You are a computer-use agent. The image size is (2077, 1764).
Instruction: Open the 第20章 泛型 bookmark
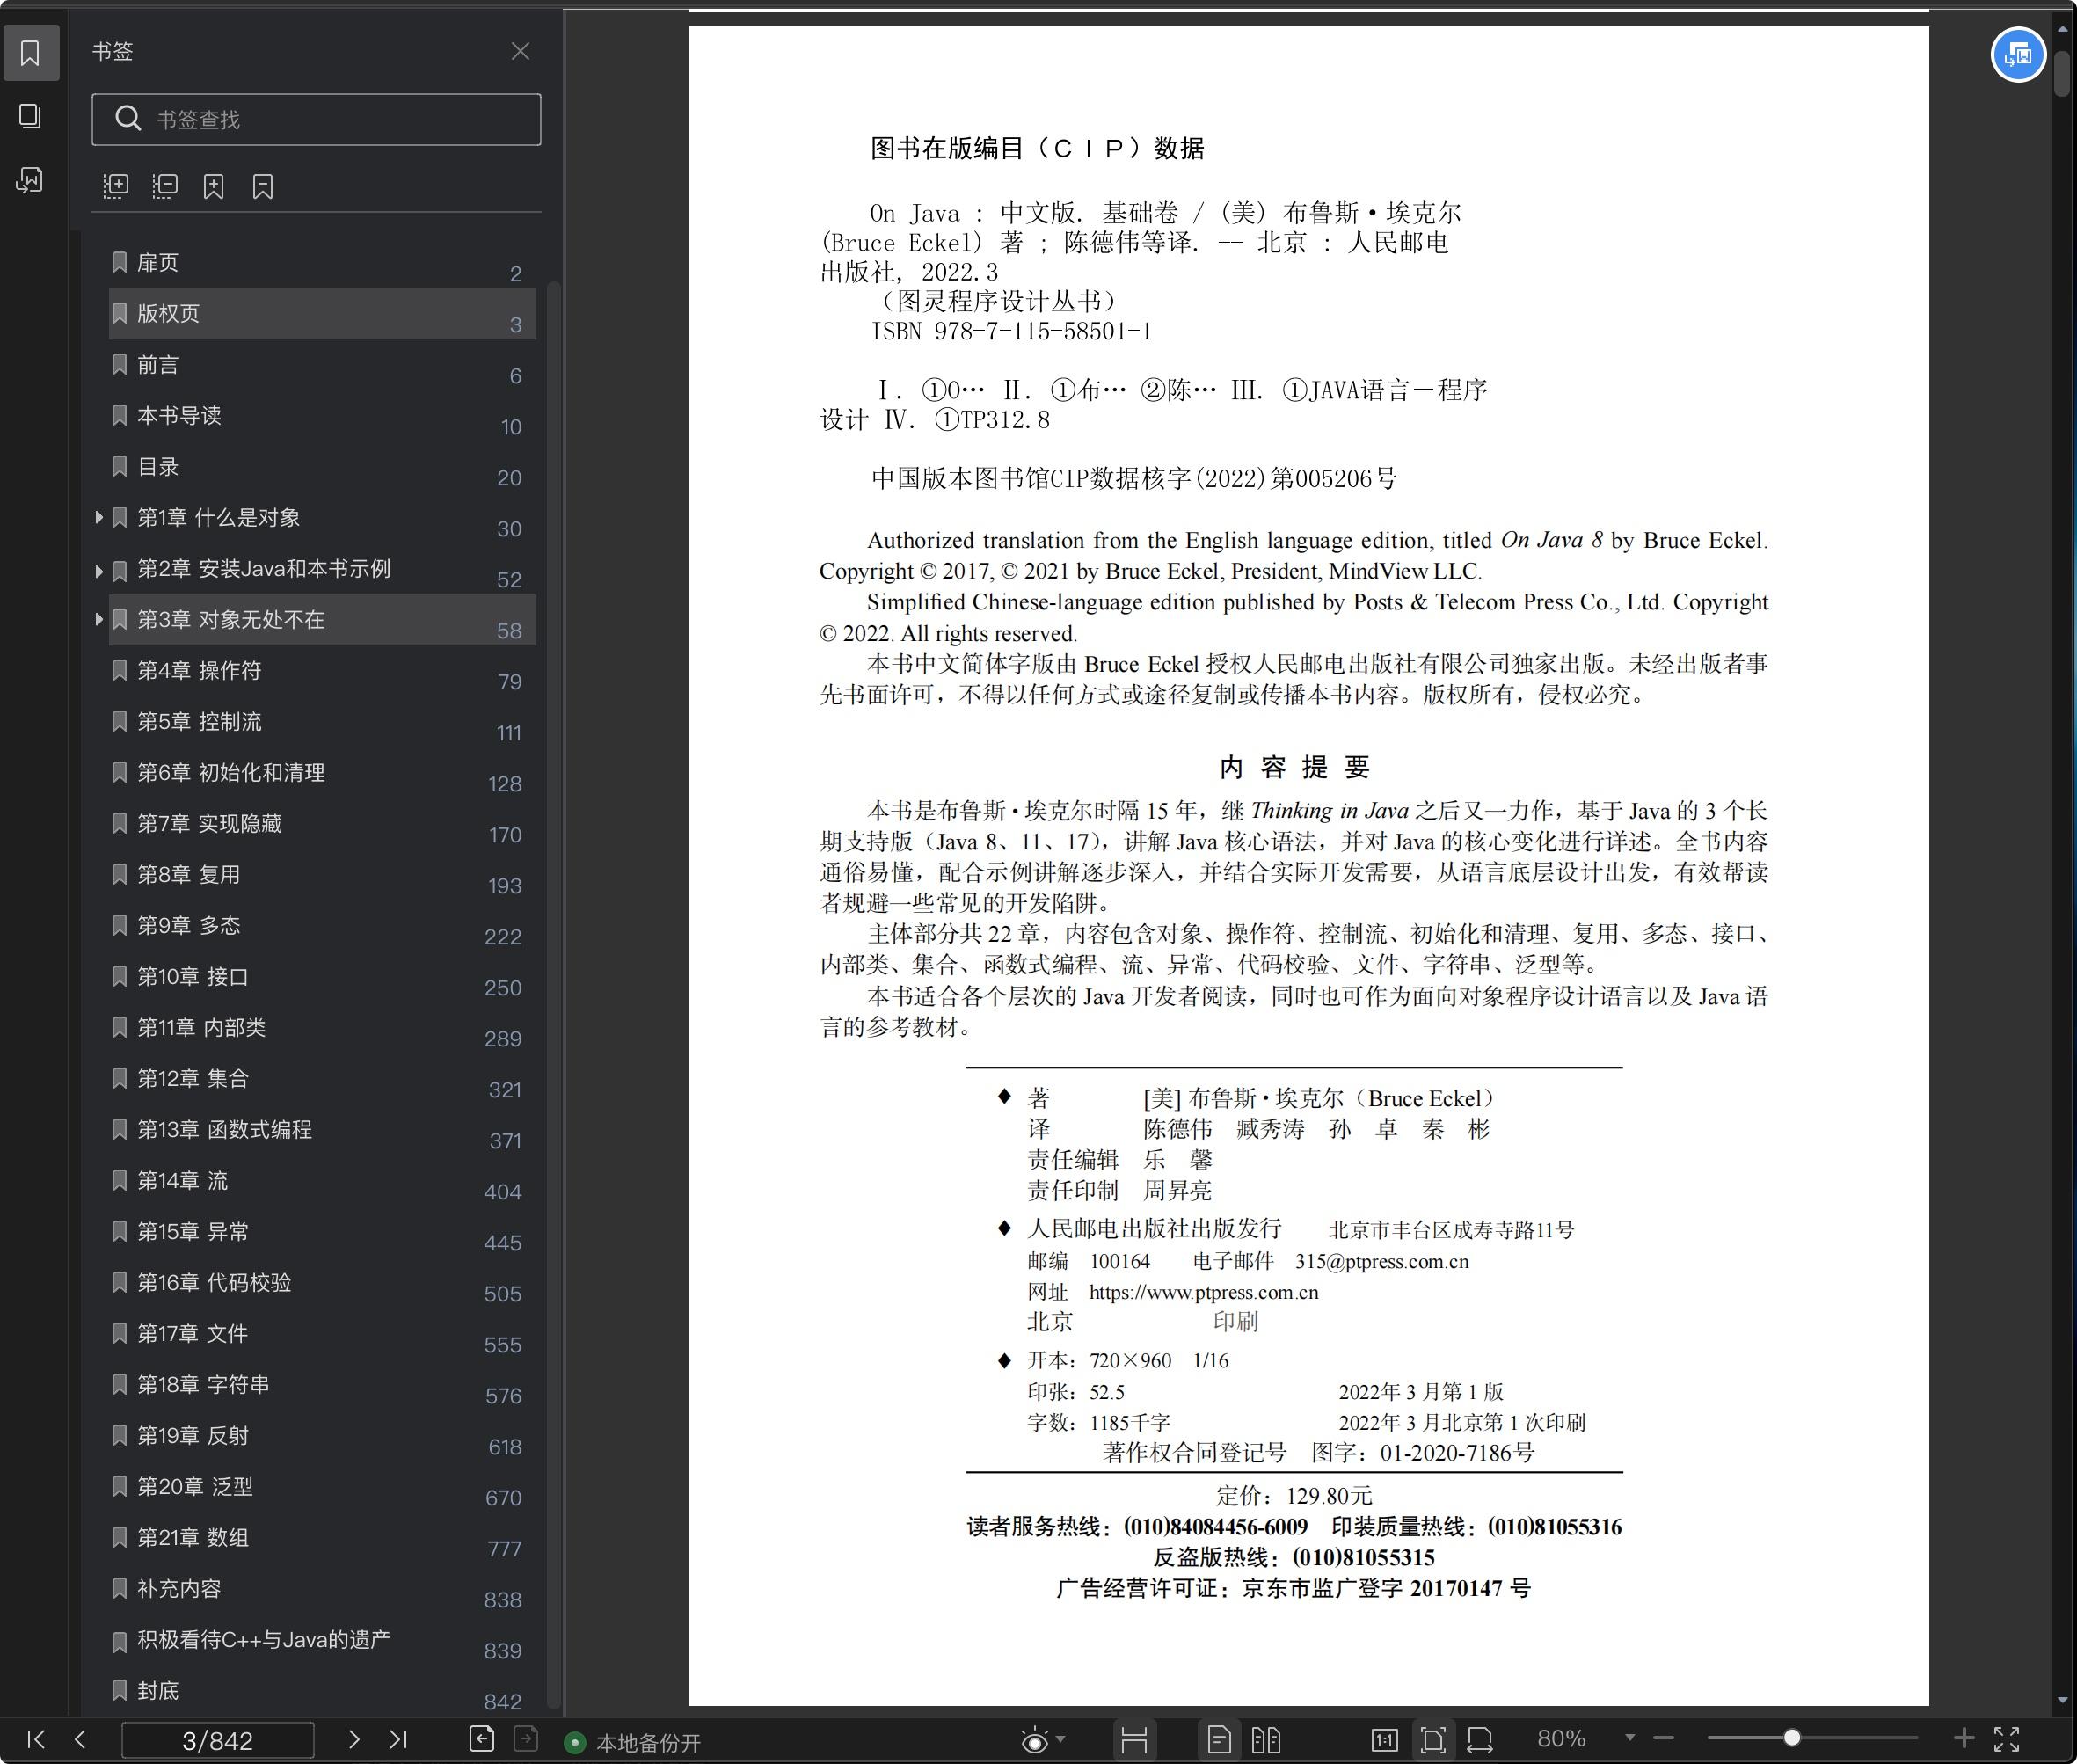click(322, 1487)
